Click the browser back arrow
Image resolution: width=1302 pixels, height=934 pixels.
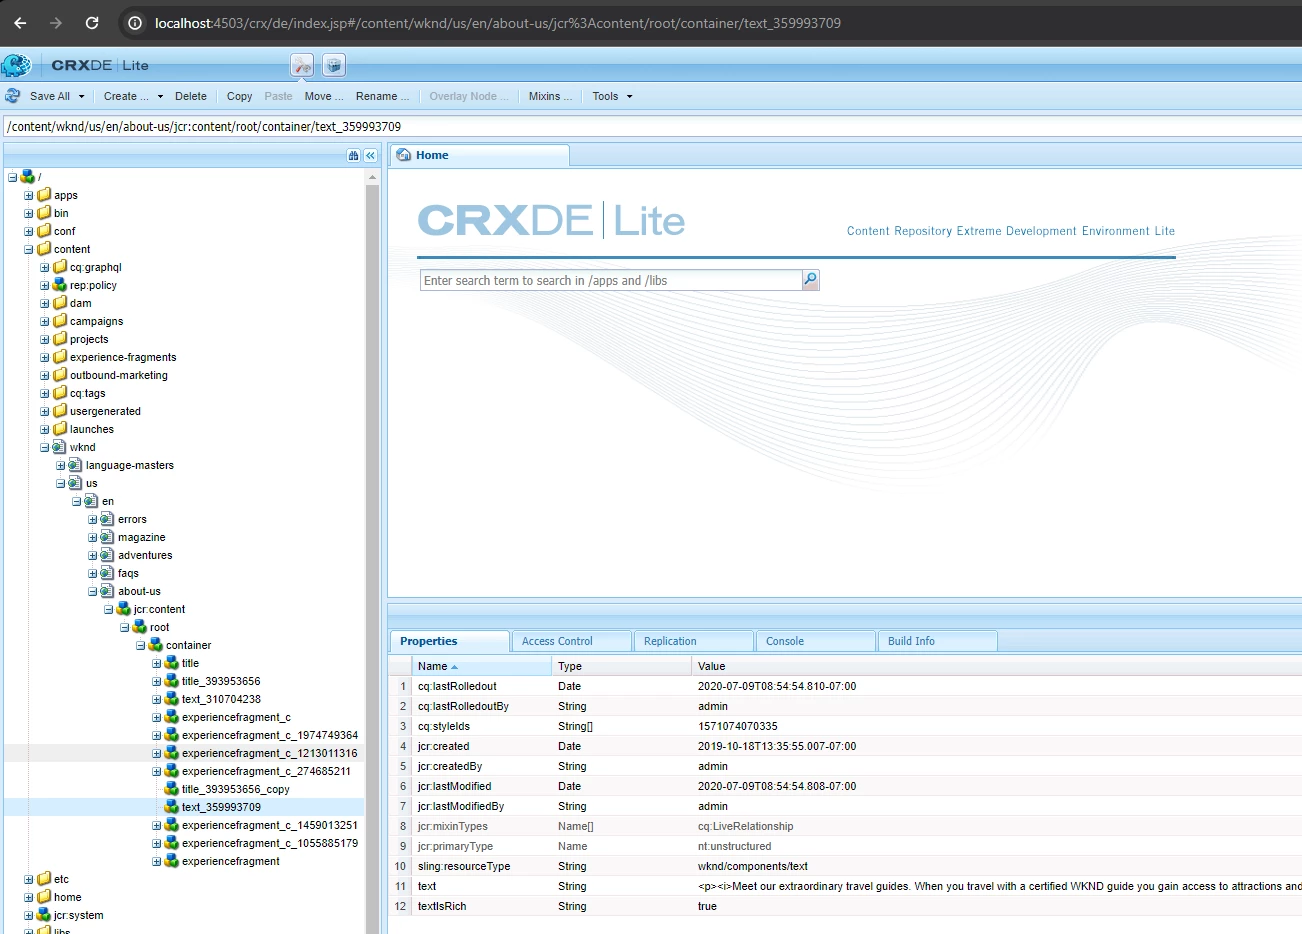(x=20, y=22)
